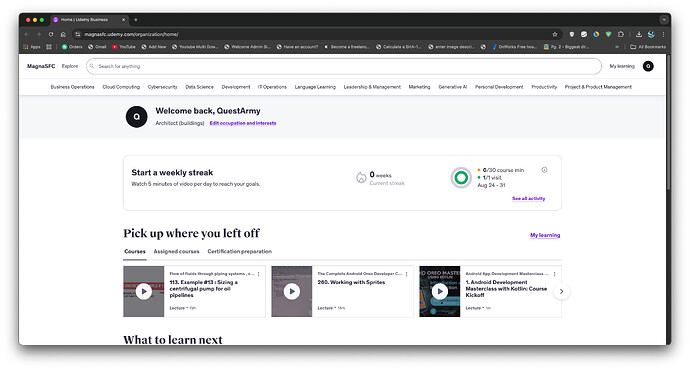Browse the Language Learning category
This screenshot has width=690, height=370.
click(x=315, y=87)
